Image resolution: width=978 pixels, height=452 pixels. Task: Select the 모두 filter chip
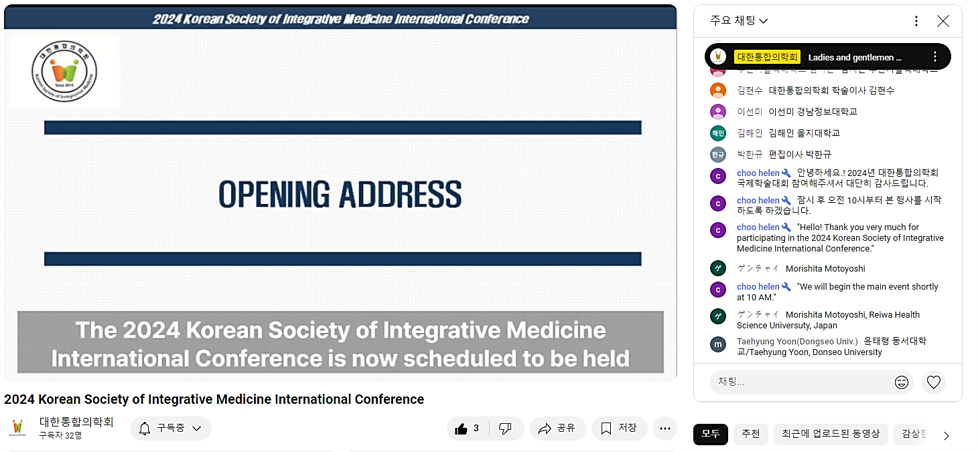pyautogui.click(x=710, y=434)
